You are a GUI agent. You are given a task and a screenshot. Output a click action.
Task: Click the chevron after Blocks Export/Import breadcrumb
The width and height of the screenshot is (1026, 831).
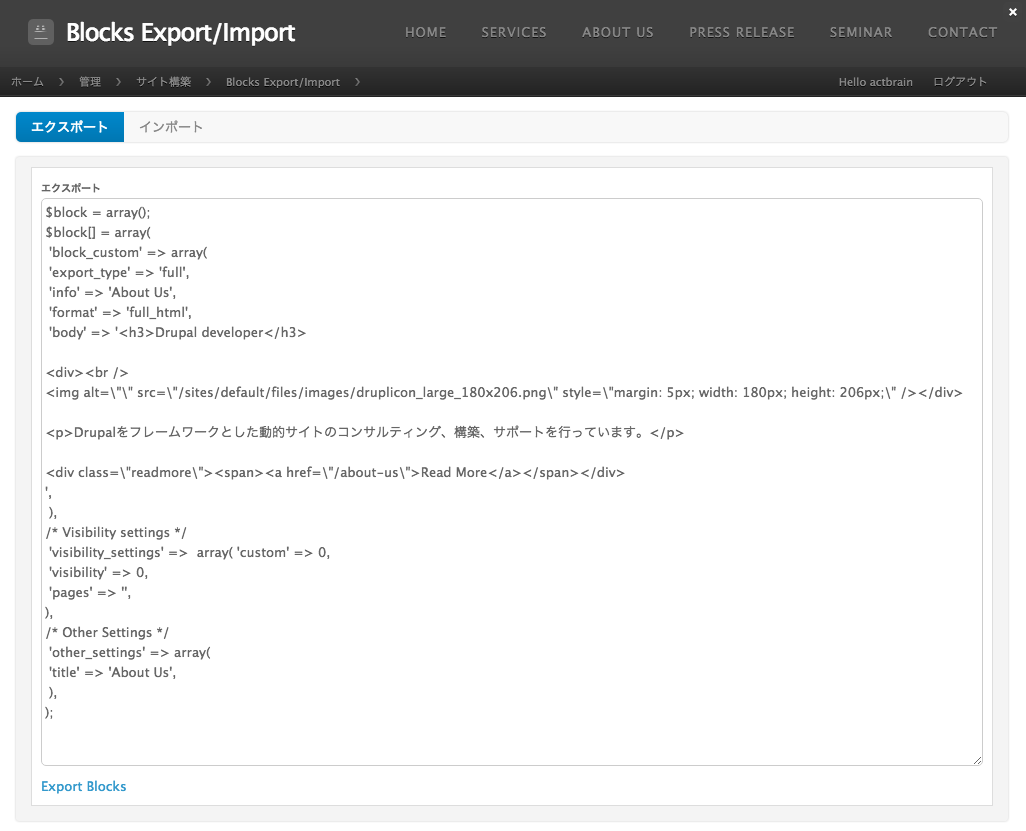[x=357, y=82]
